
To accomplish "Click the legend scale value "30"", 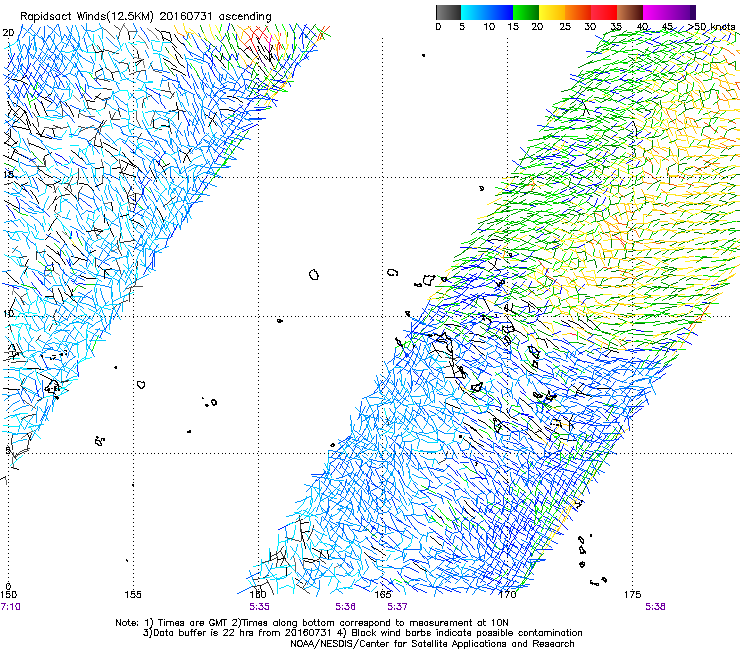I will tap(590, 27).
